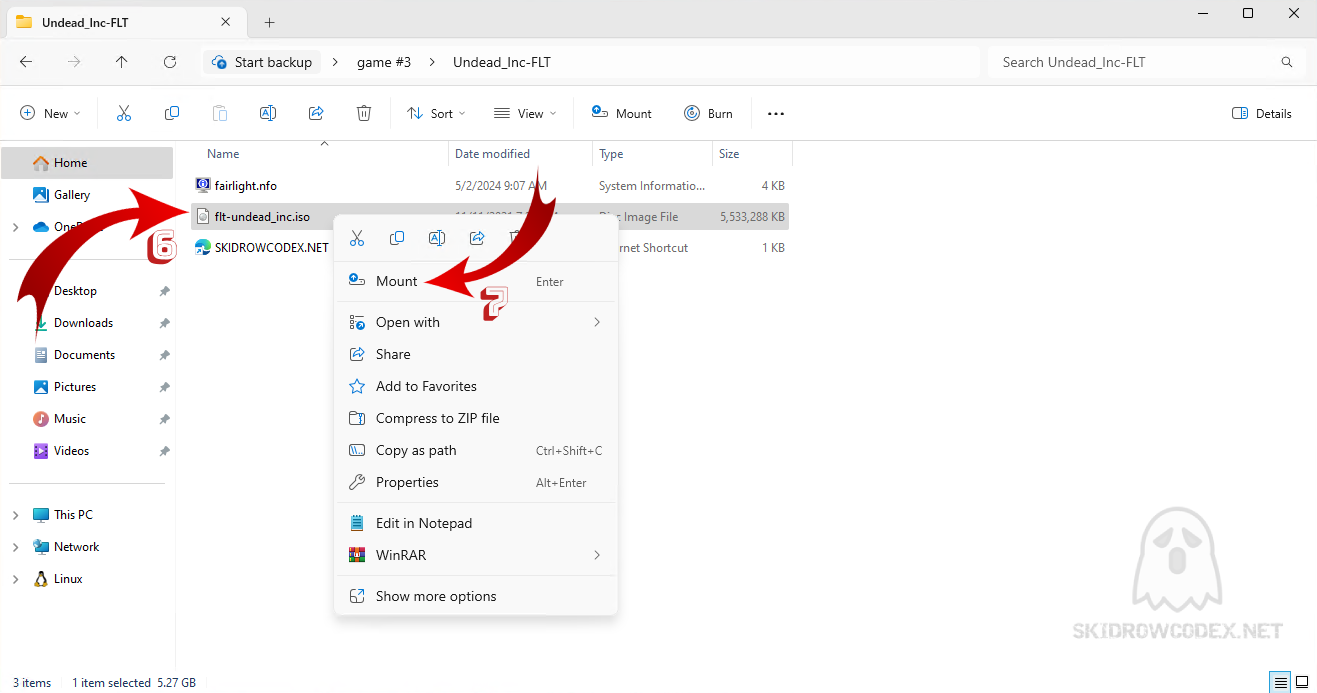Expand the Network tree node
The height and width of the screenshot is (693, 1317).
[15, 547]
